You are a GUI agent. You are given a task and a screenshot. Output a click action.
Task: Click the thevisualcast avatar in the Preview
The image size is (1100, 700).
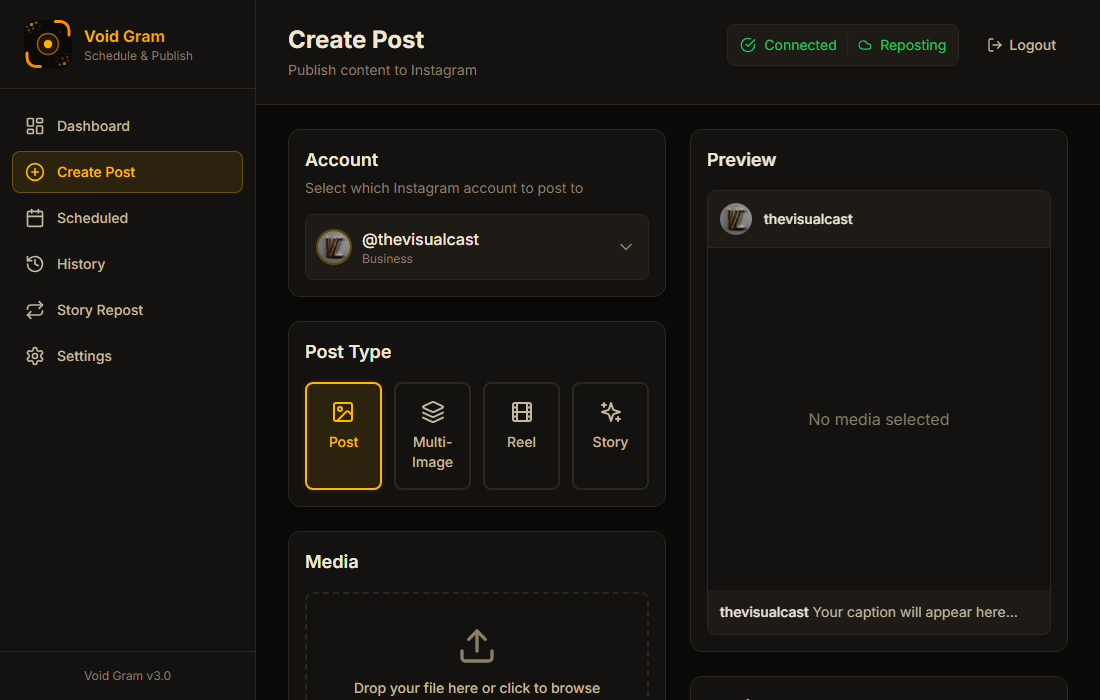(736, 219)
